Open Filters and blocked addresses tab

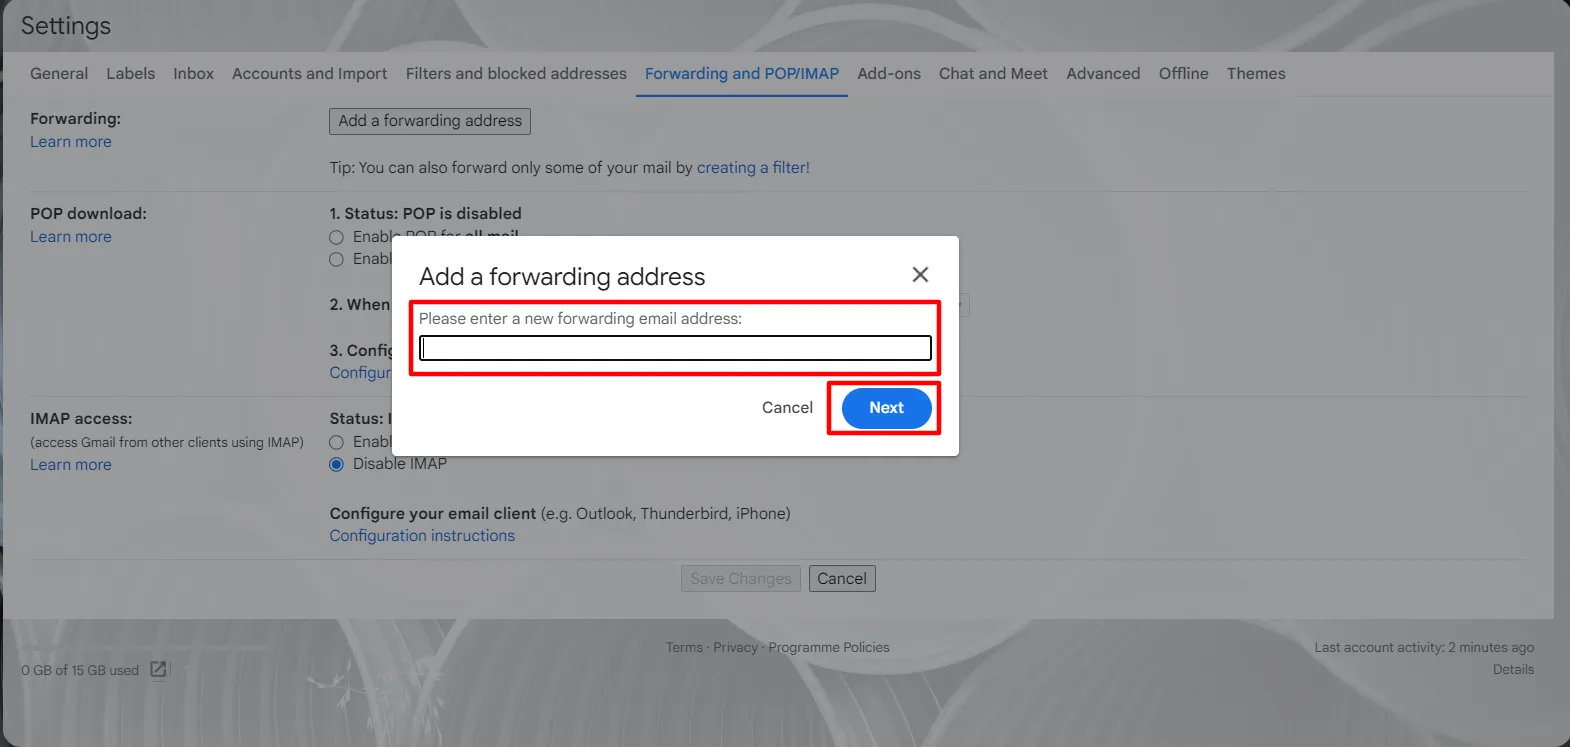516,74
